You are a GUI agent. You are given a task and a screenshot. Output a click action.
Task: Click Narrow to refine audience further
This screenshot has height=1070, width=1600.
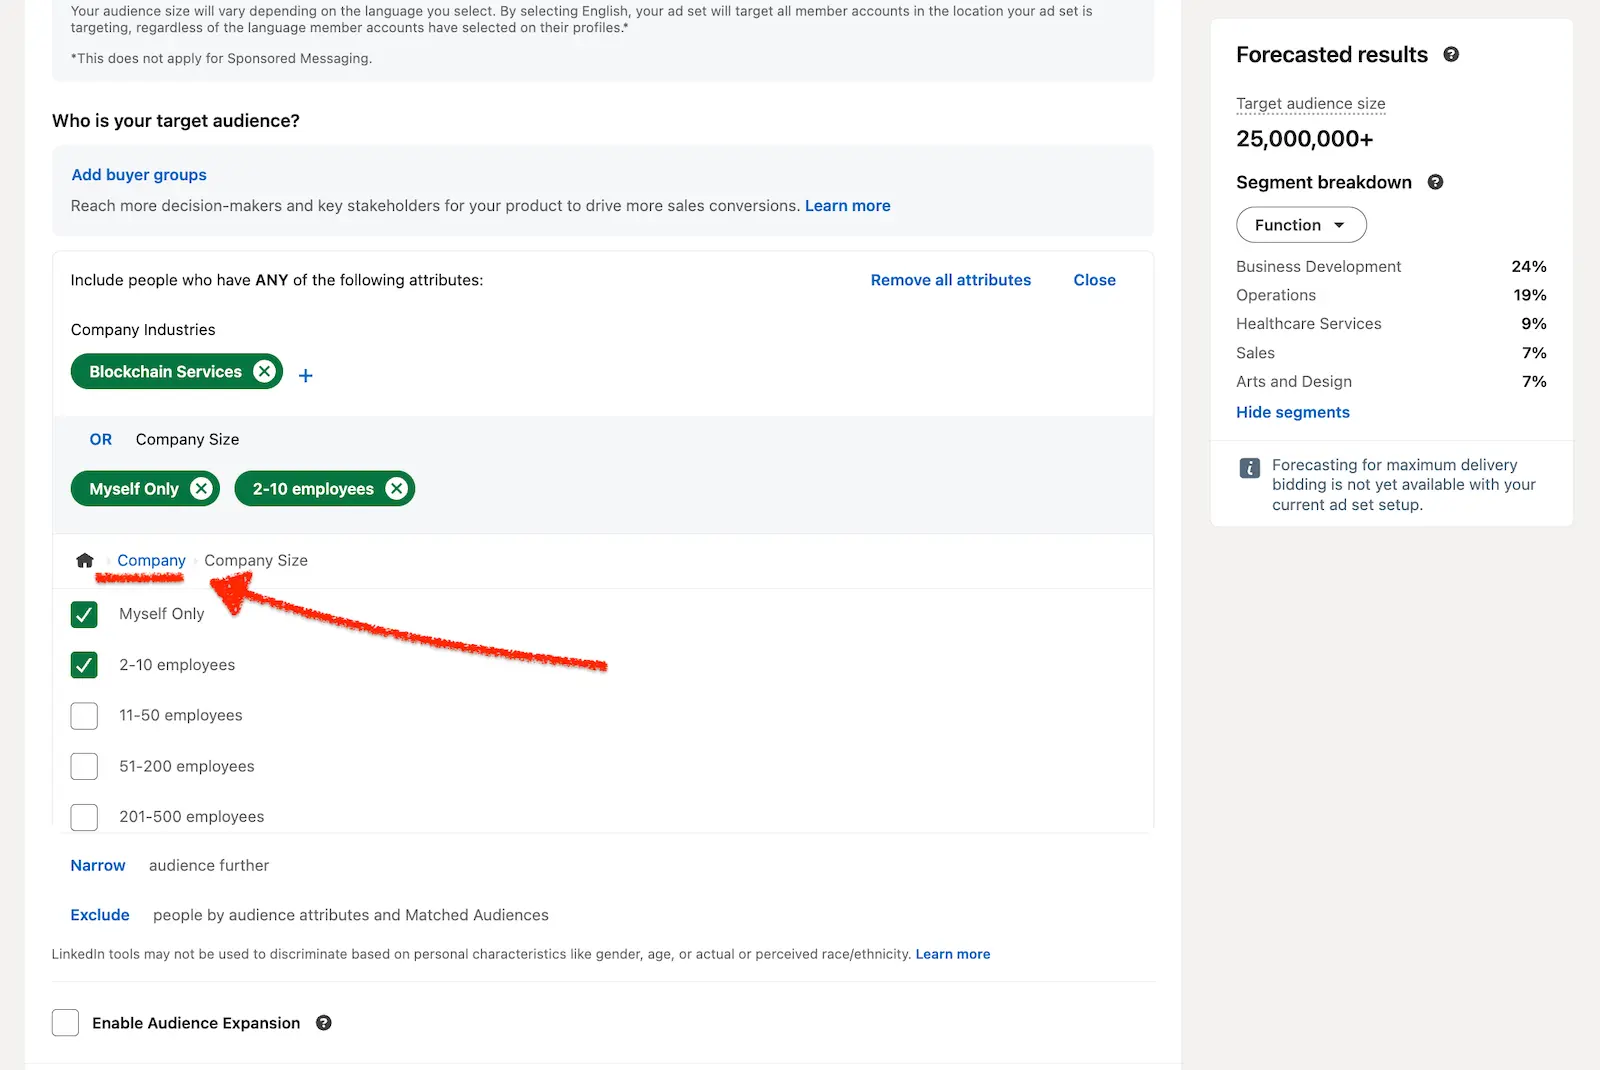tap(98, 866)
